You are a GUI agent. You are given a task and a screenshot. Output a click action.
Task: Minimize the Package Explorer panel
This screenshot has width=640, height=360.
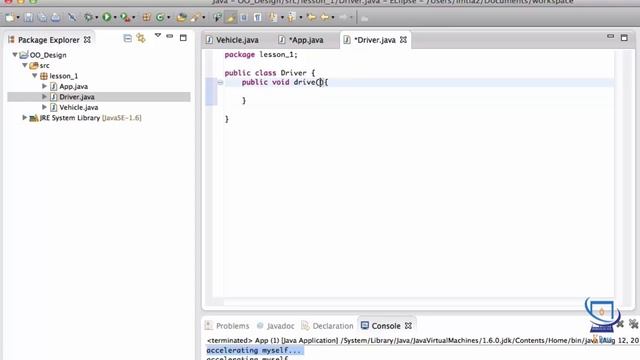[x=170, y=37]
